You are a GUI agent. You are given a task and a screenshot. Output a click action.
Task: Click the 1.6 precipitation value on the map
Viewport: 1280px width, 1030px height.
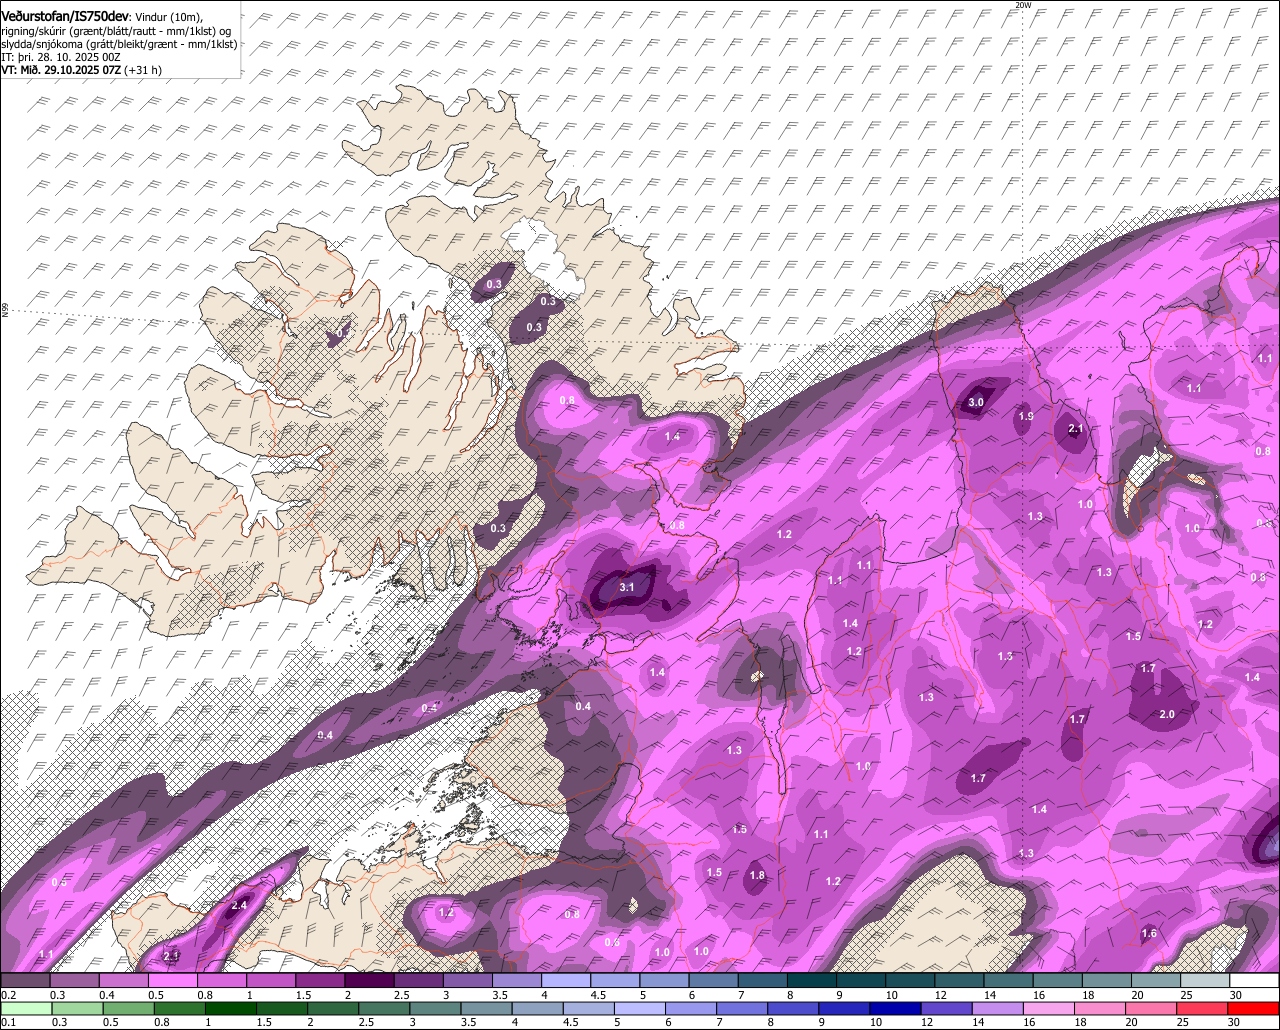click(1149, 933)
